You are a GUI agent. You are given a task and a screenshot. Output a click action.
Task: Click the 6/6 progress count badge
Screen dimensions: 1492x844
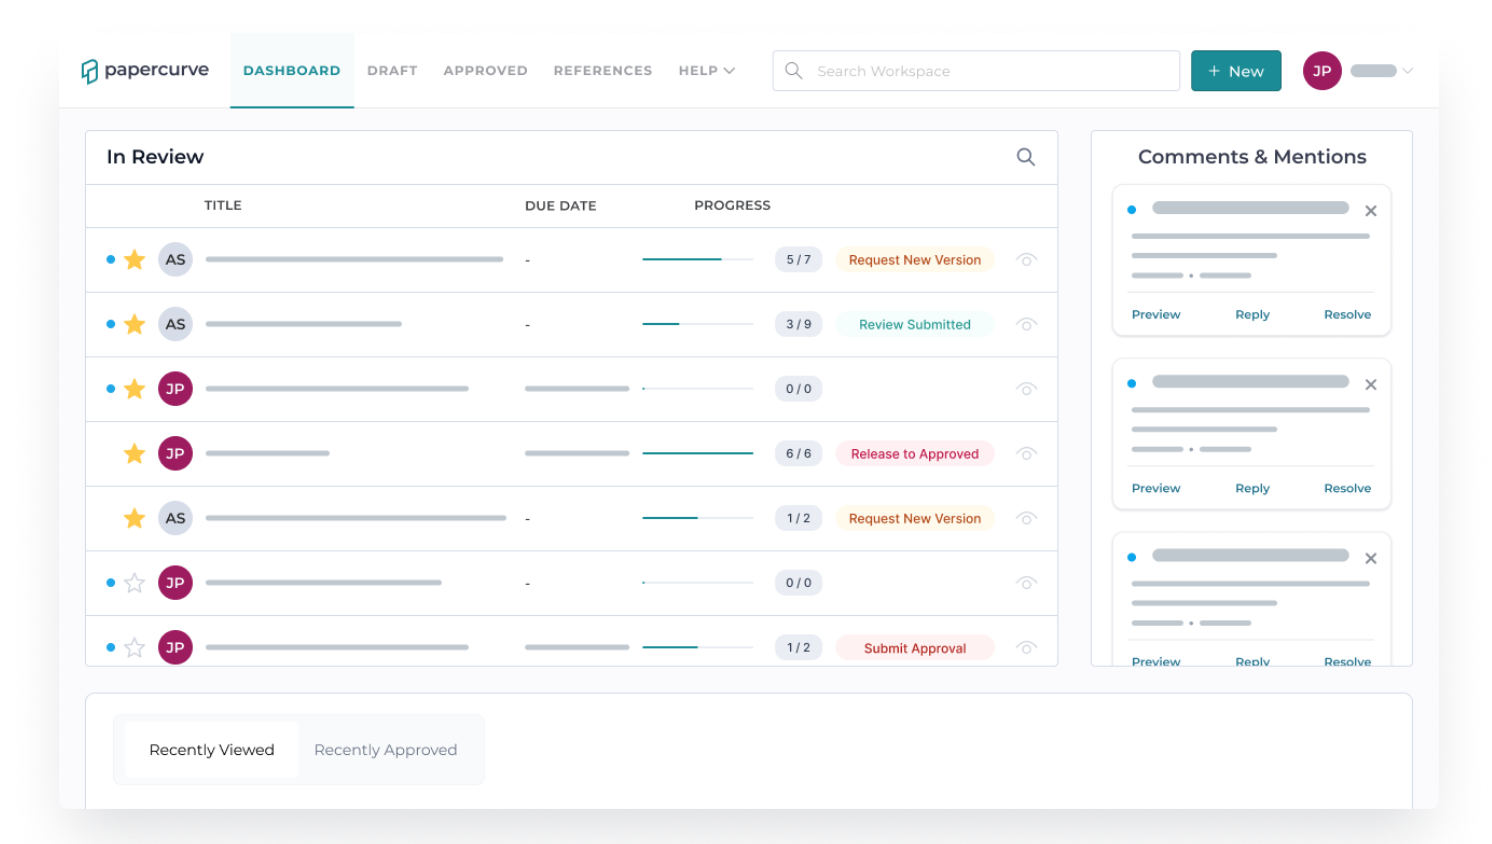pyautogui.click(x=798, y=454)
